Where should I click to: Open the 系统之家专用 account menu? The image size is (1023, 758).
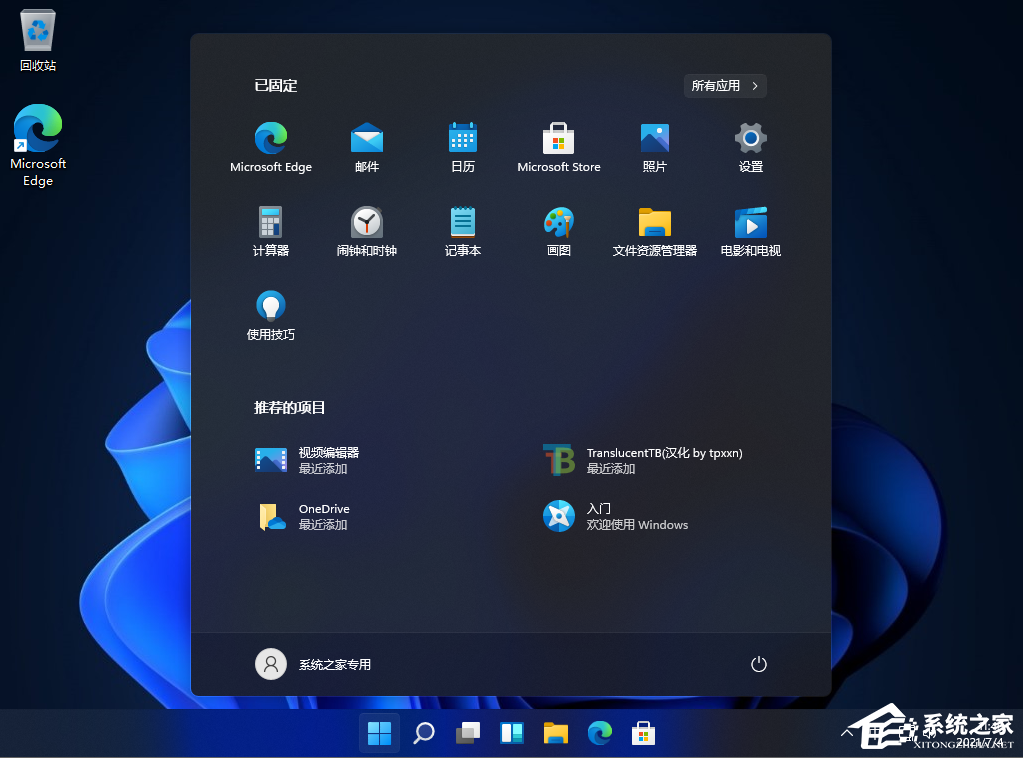(310, 663)
